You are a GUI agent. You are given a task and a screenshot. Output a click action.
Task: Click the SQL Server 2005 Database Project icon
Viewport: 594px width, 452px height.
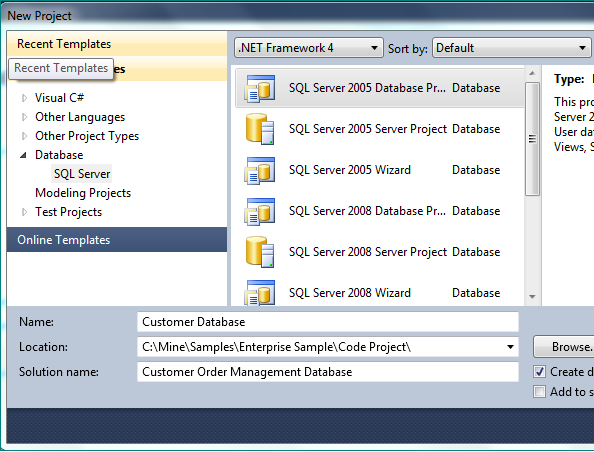(259, 89)
